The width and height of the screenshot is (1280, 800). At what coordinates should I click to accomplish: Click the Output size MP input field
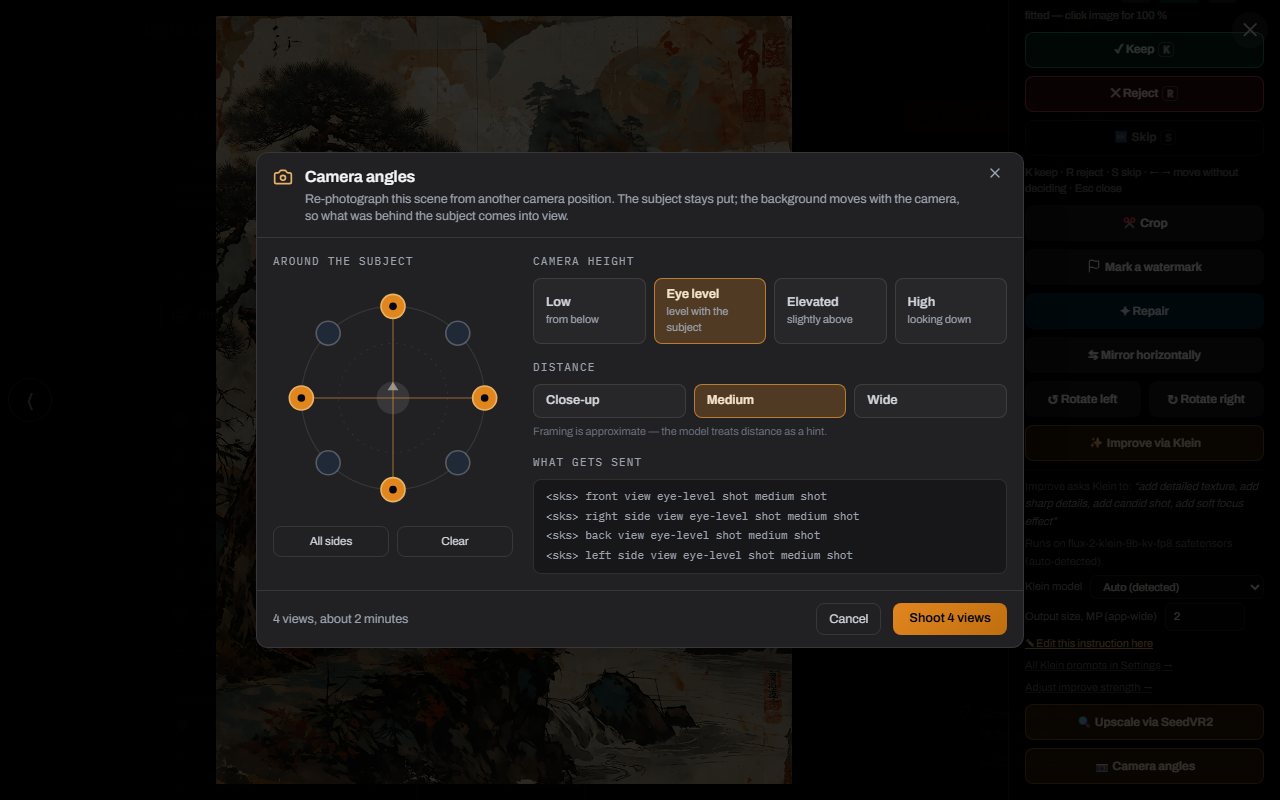(x=1204, y=617)
